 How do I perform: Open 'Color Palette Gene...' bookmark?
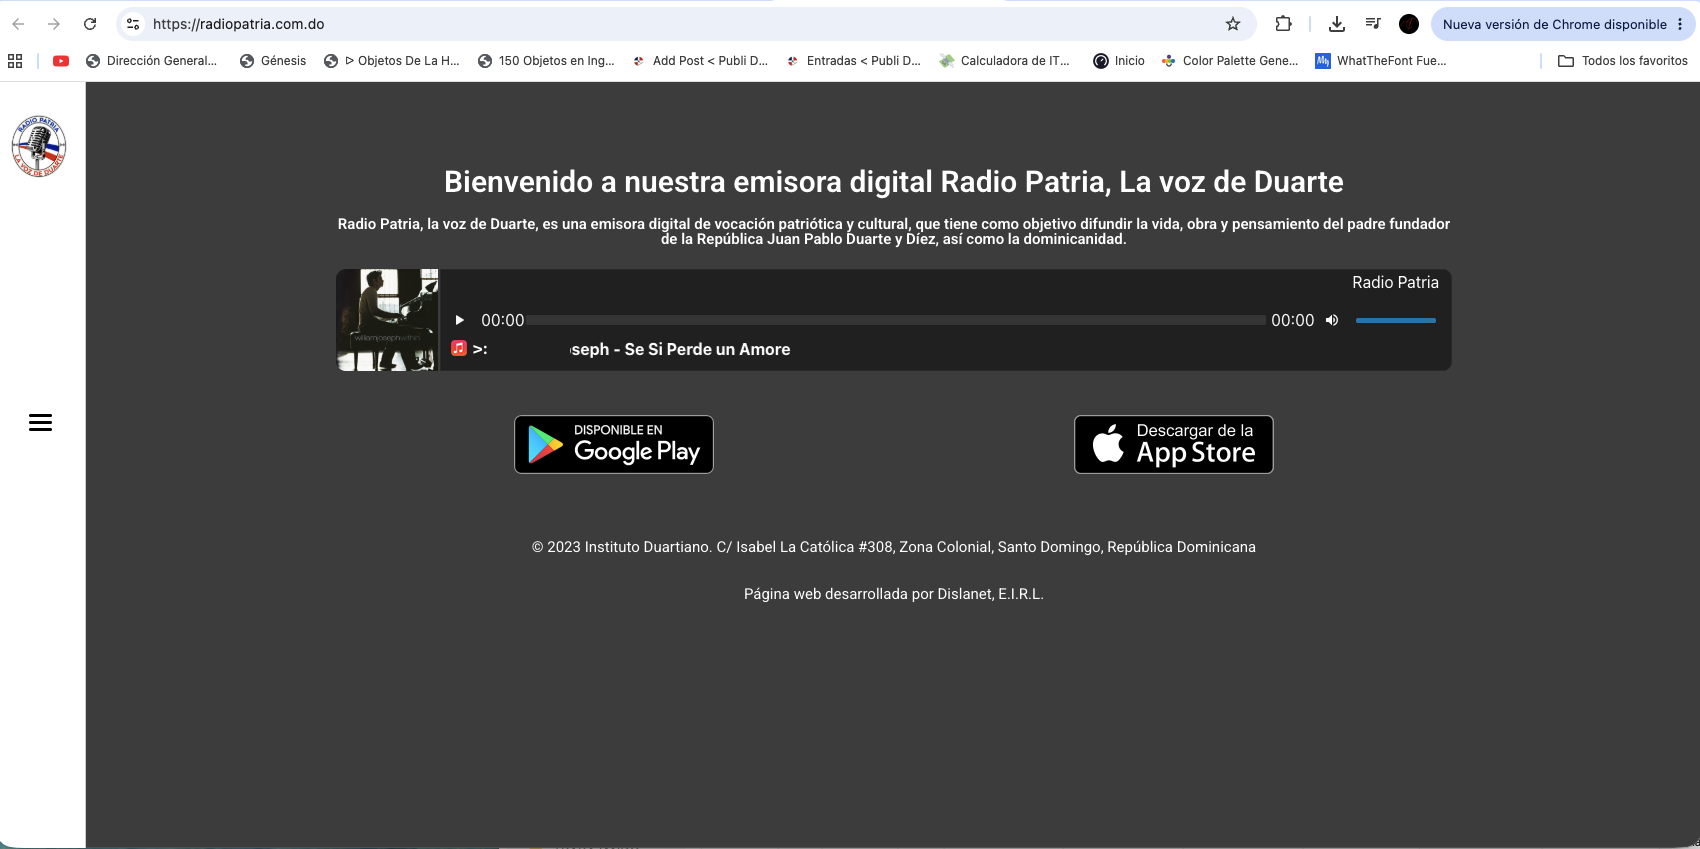[x=1230, y=61]
